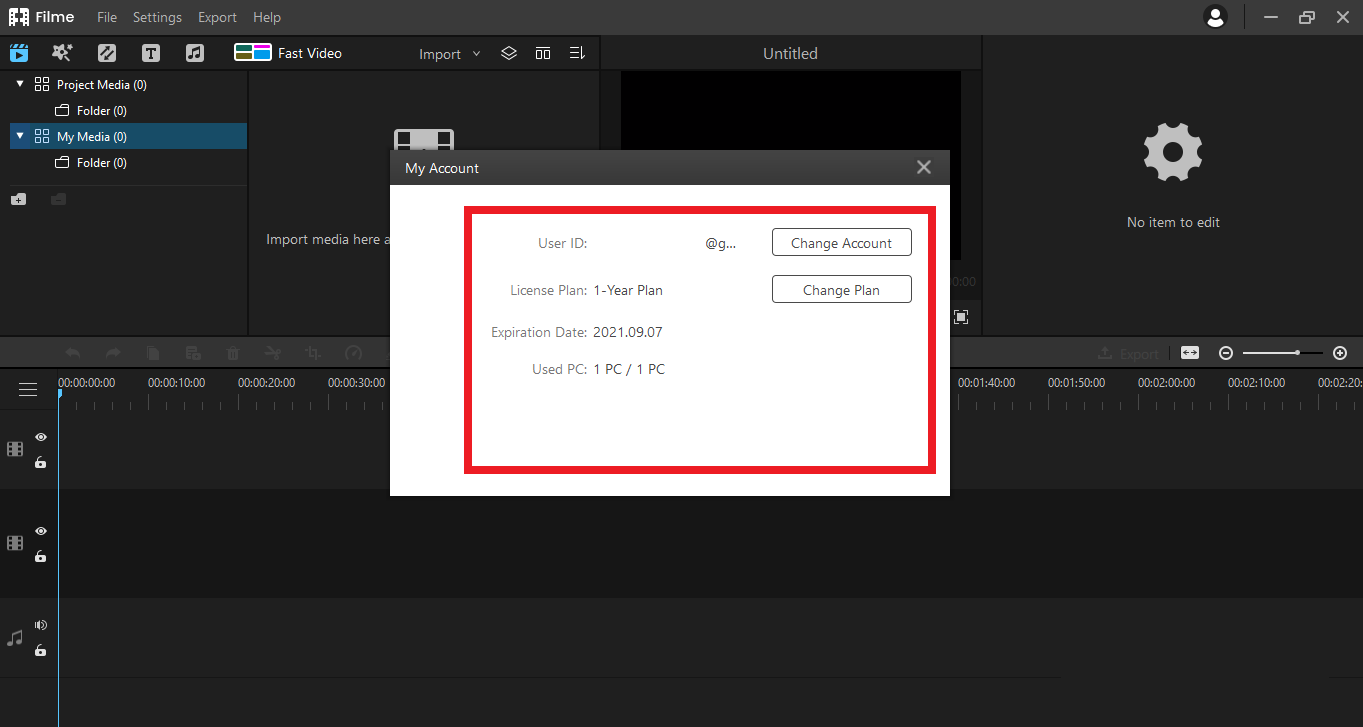Click the Fast Video mode icon
1363x727 pixels.
coord(252,52)
